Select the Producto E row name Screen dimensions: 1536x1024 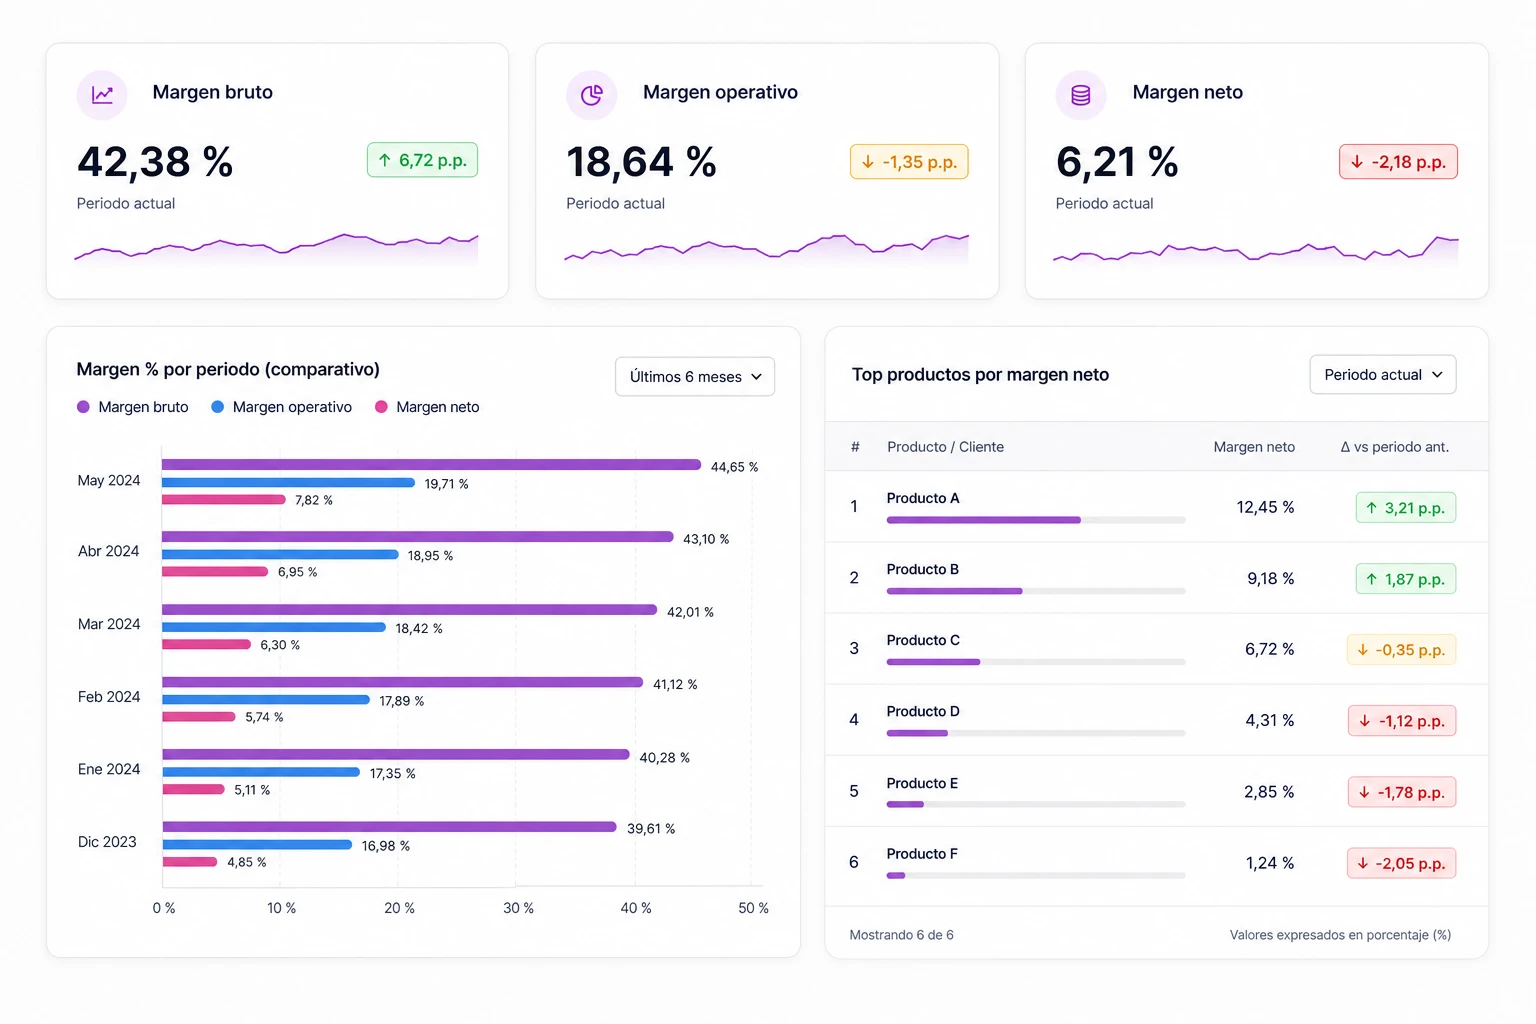(922, 783)
